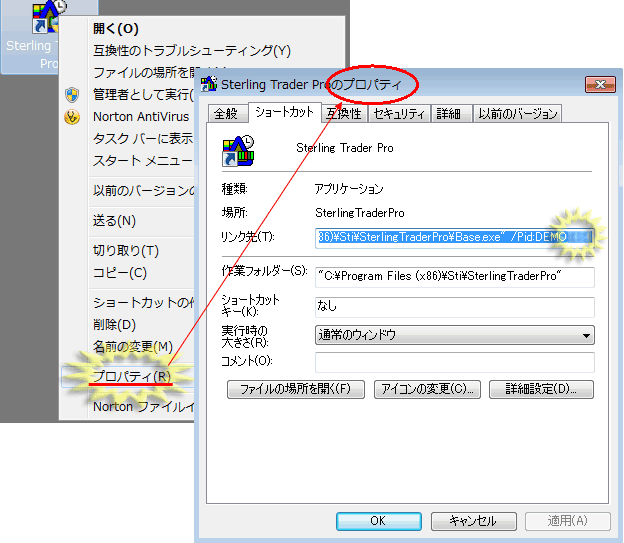Select 互換性のトラブルシューティング(Y) menu entry

[192, 51]
